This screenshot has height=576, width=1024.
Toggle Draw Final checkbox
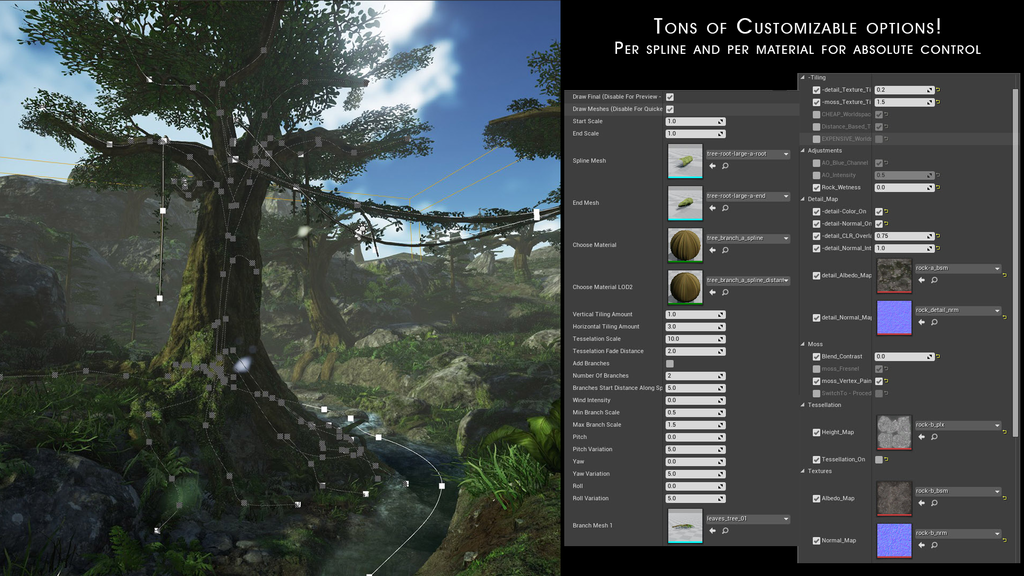pyautogui.click(x=670, y=97)
